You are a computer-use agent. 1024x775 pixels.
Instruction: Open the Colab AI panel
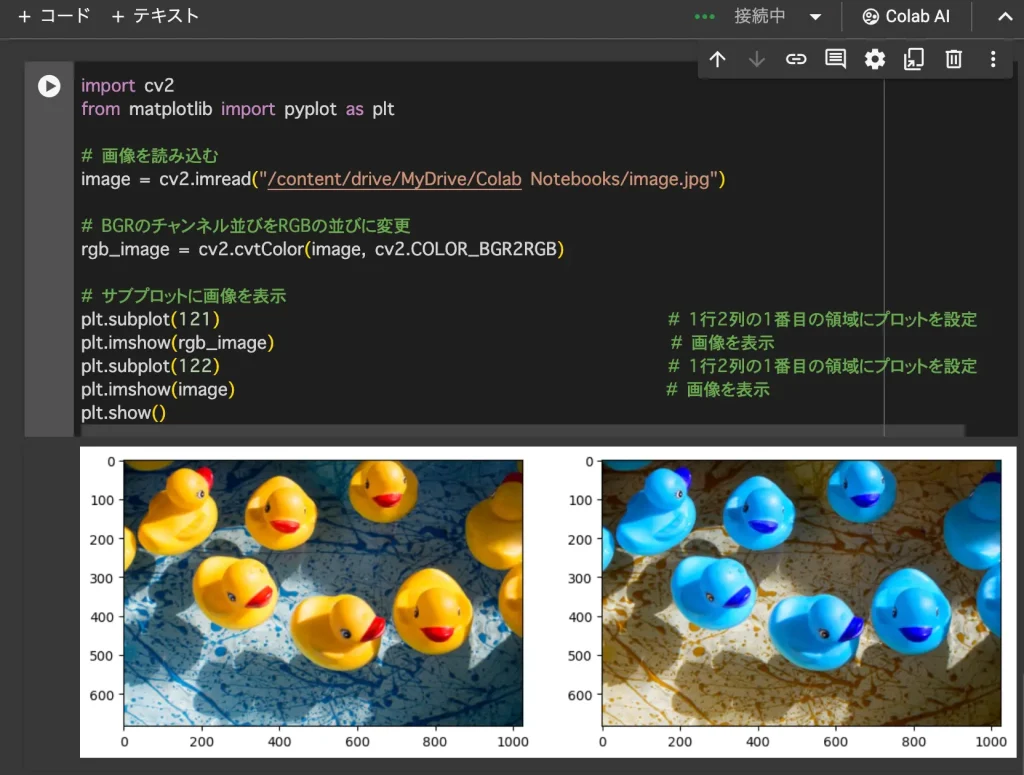point(908,16)
